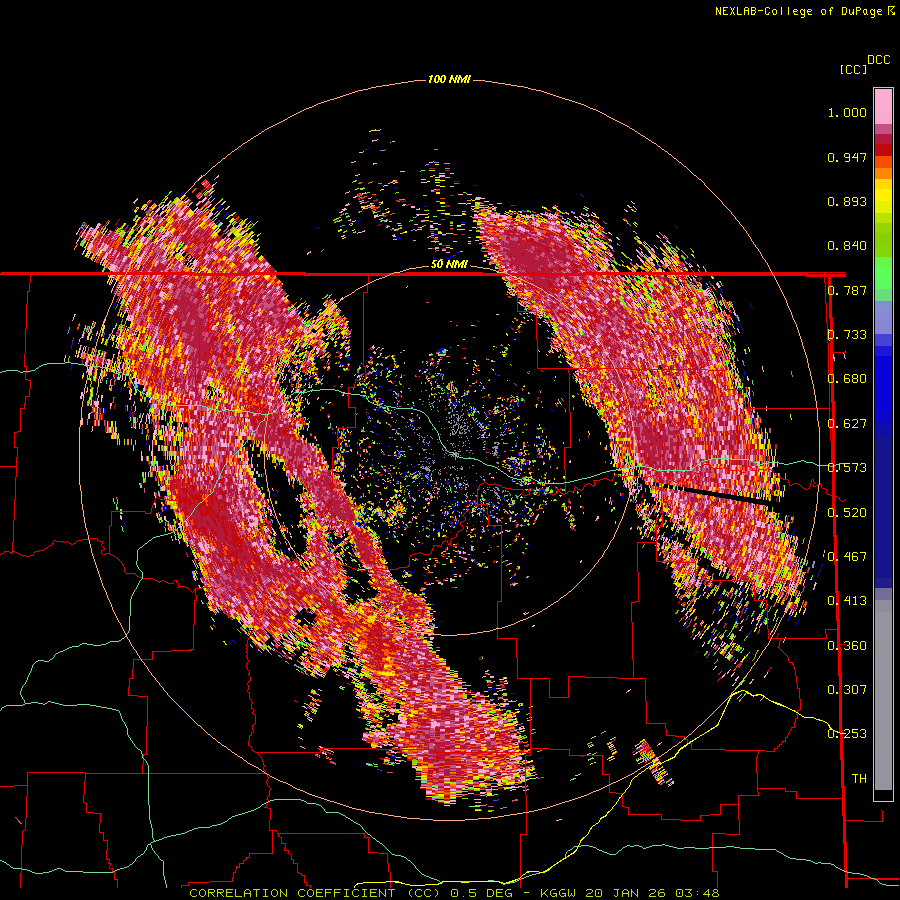This screenshot has width=900, height=900.
Task: Click the 0.733 value on the color scale
Action: point(847,335)
